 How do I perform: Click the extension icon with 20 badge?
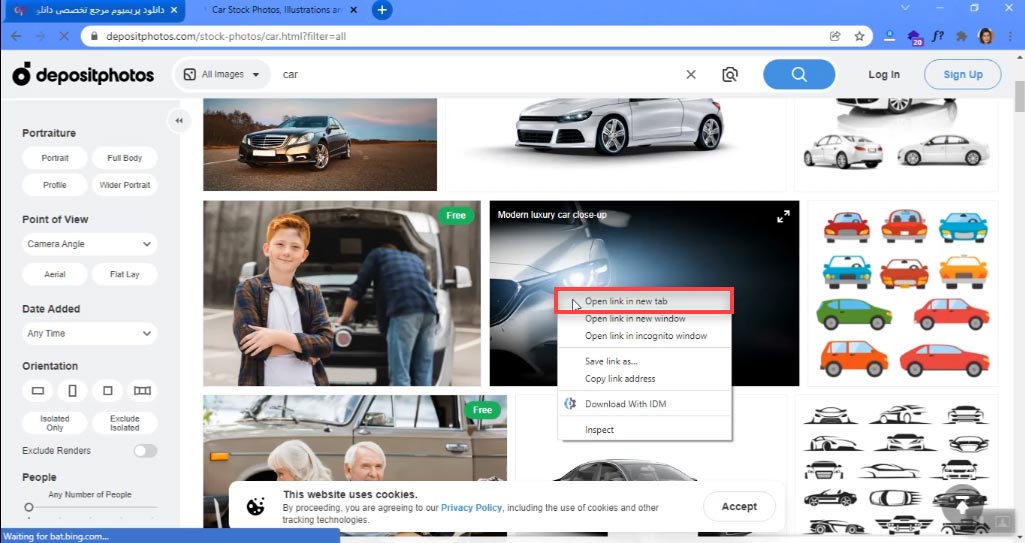(x=914, y=37)
